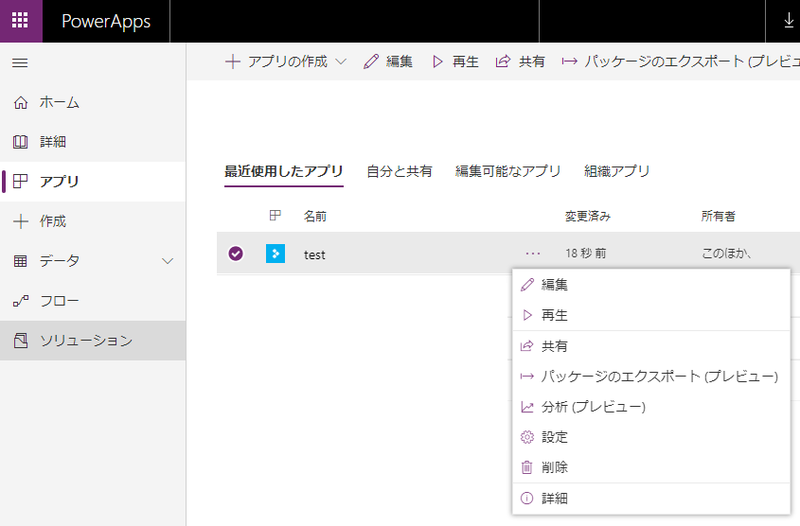
Task: Expand the データ sidebar chevron
Action: [167, 261]
